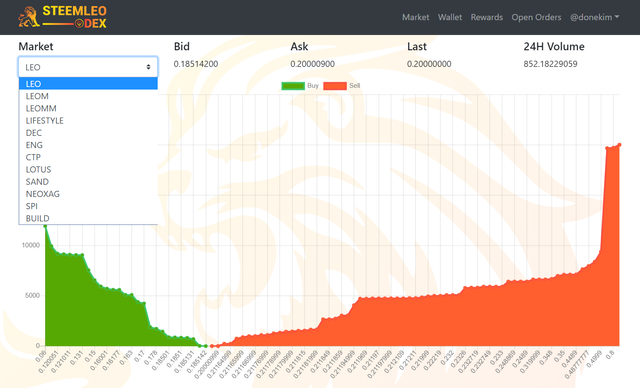Select LIFESTYLE market option
Viewport: 640px width, 388px height.
click(x=88, y=120)
